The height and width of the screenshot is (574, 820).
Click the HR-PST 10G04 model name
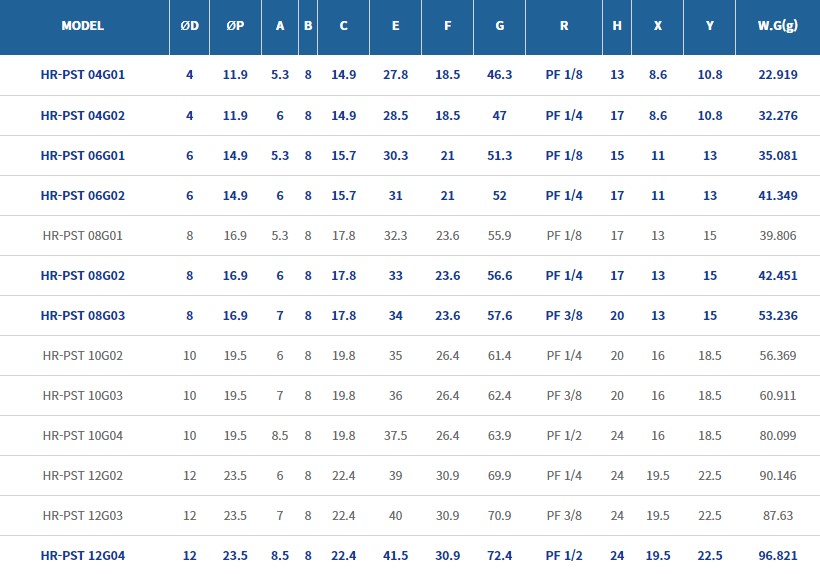coord(83,436)
